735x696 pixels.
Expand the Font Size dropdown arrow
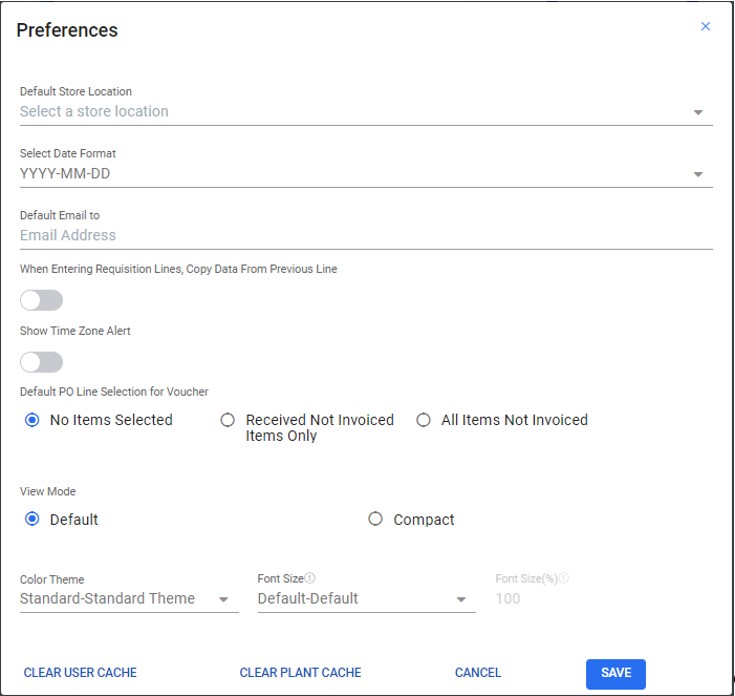coord(461,600)
